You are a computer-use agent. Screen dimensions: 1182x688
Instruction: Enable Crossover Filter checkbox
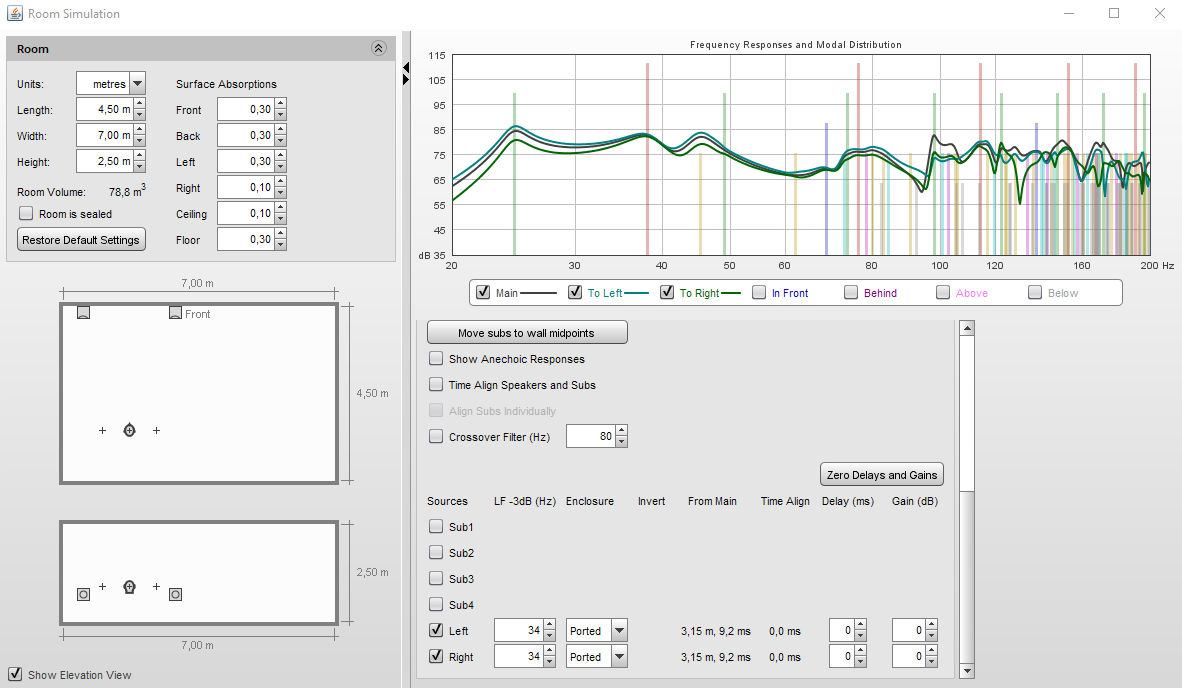pyautogui.click(x=436, y=436)
